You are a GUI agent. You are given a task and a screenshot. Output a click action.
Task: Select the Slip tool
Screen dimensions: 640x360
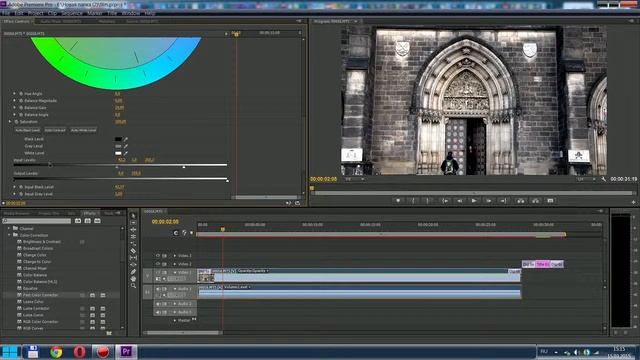point(133,258)
